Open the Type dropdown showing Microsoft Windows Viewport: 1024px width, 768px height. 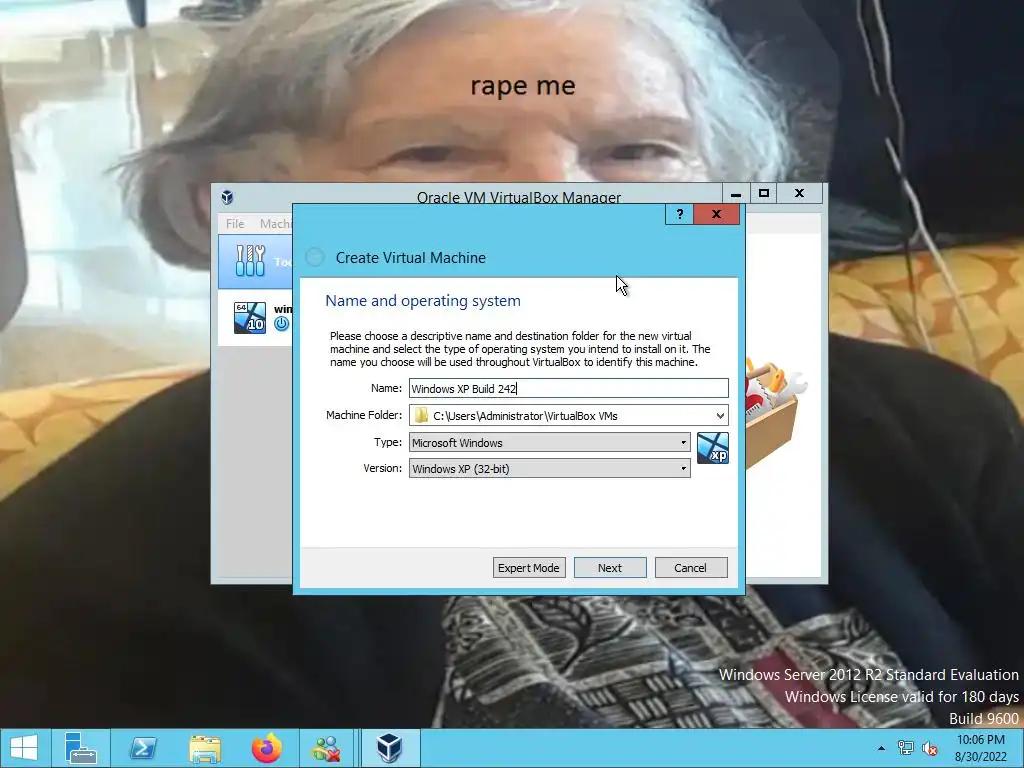coord(549,442)
